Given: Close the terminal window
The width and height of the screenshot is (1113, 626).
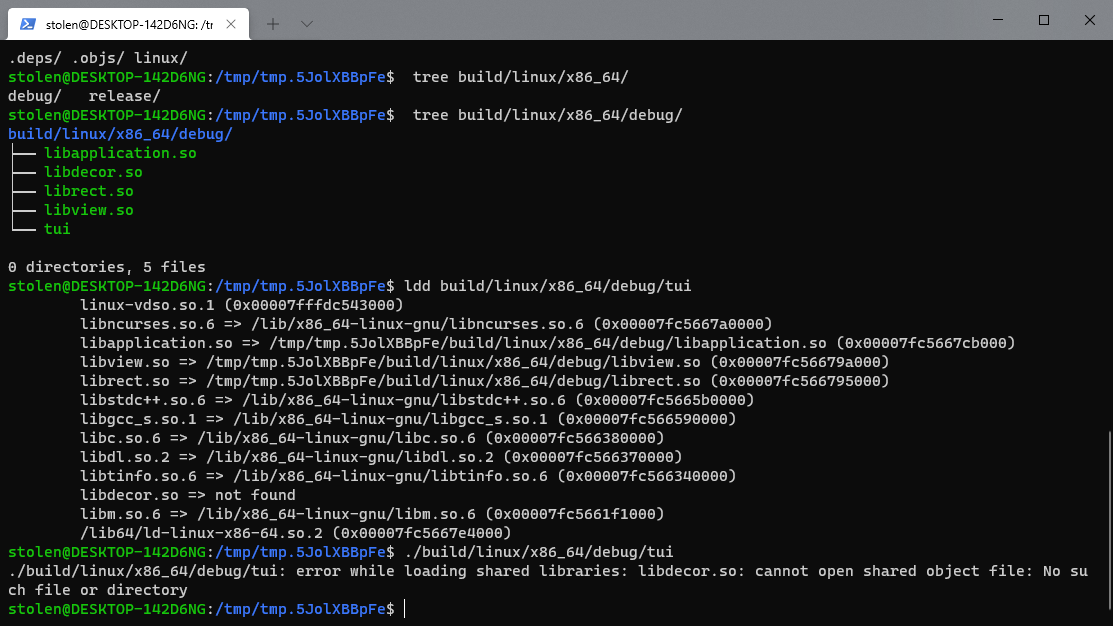Looking at the screenshot, I should (1090, 20).
